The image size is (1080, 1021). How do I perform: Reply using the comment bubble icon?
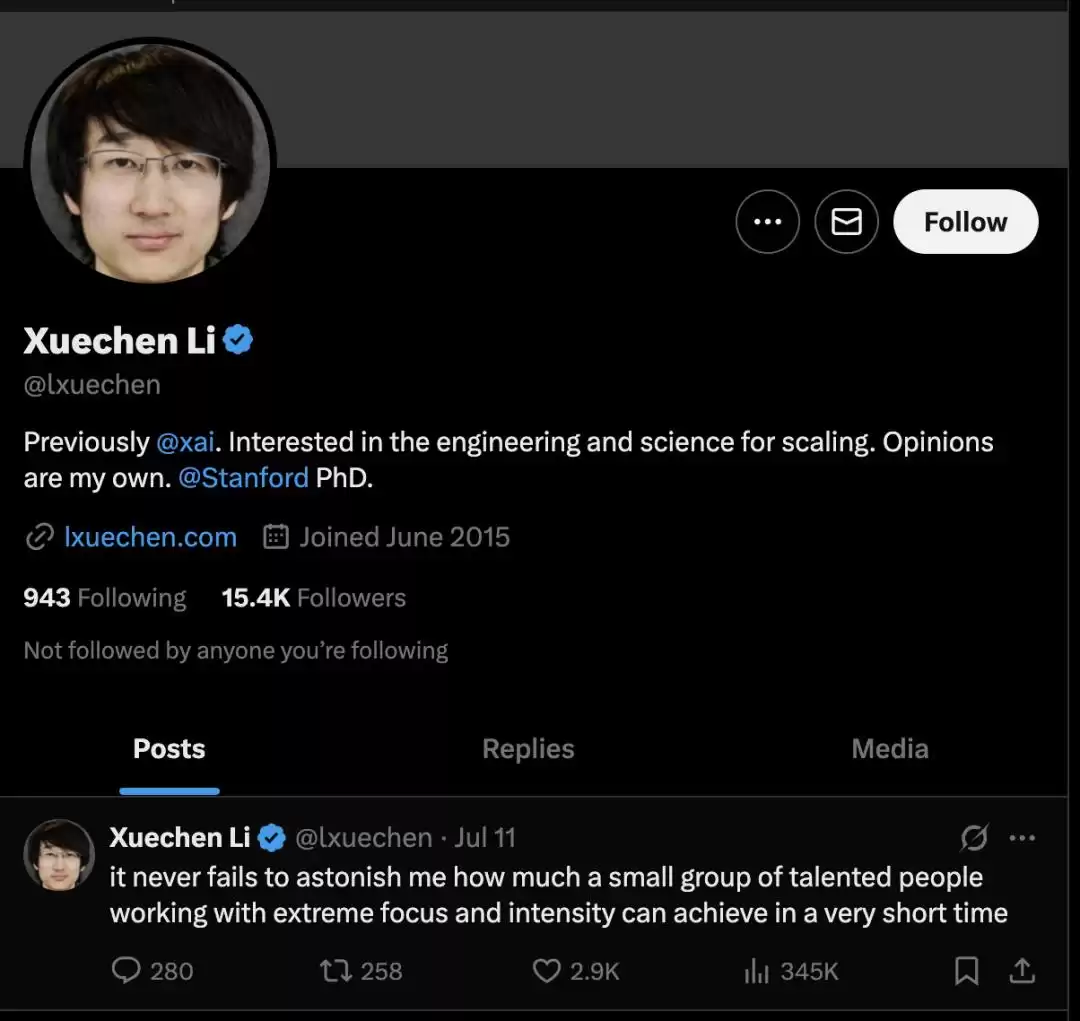point(126,970)
